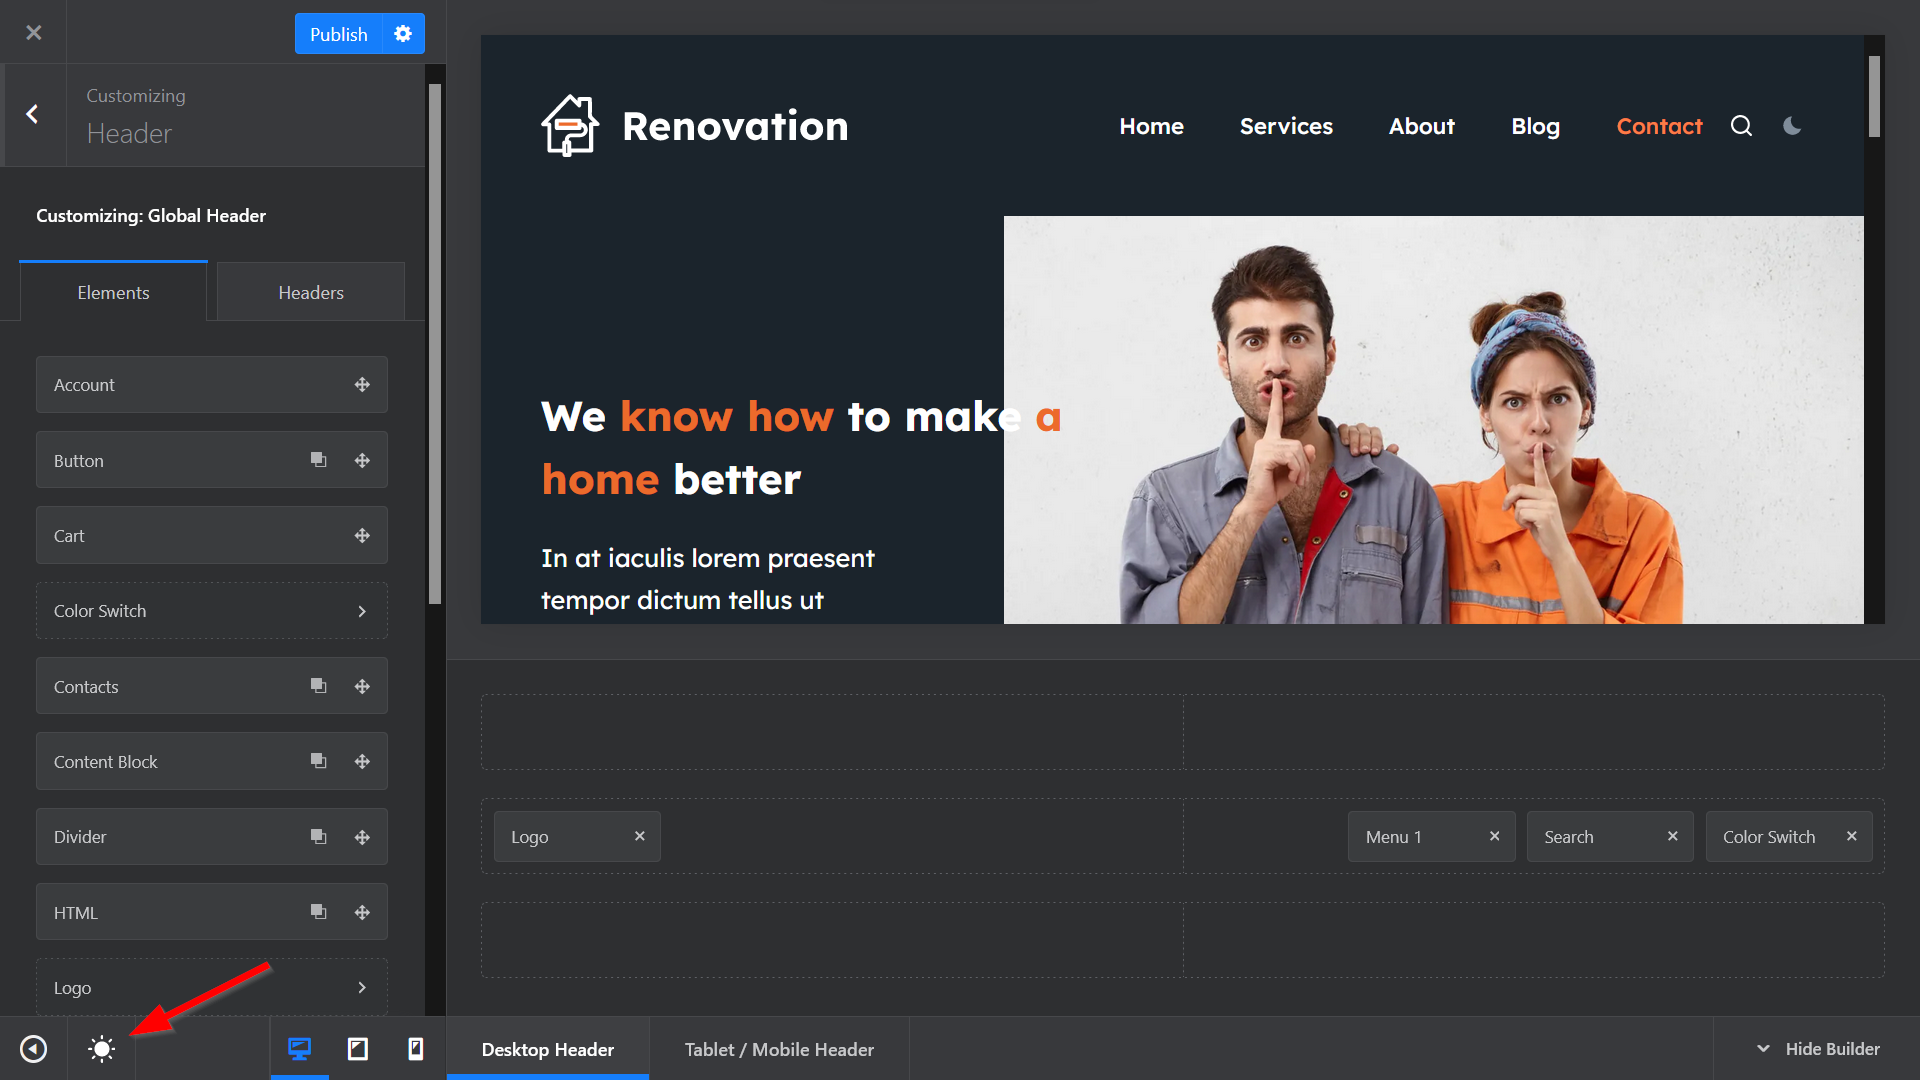Click Home in the preview menu
The image size is (1920, 1080).
point(1151,127)
